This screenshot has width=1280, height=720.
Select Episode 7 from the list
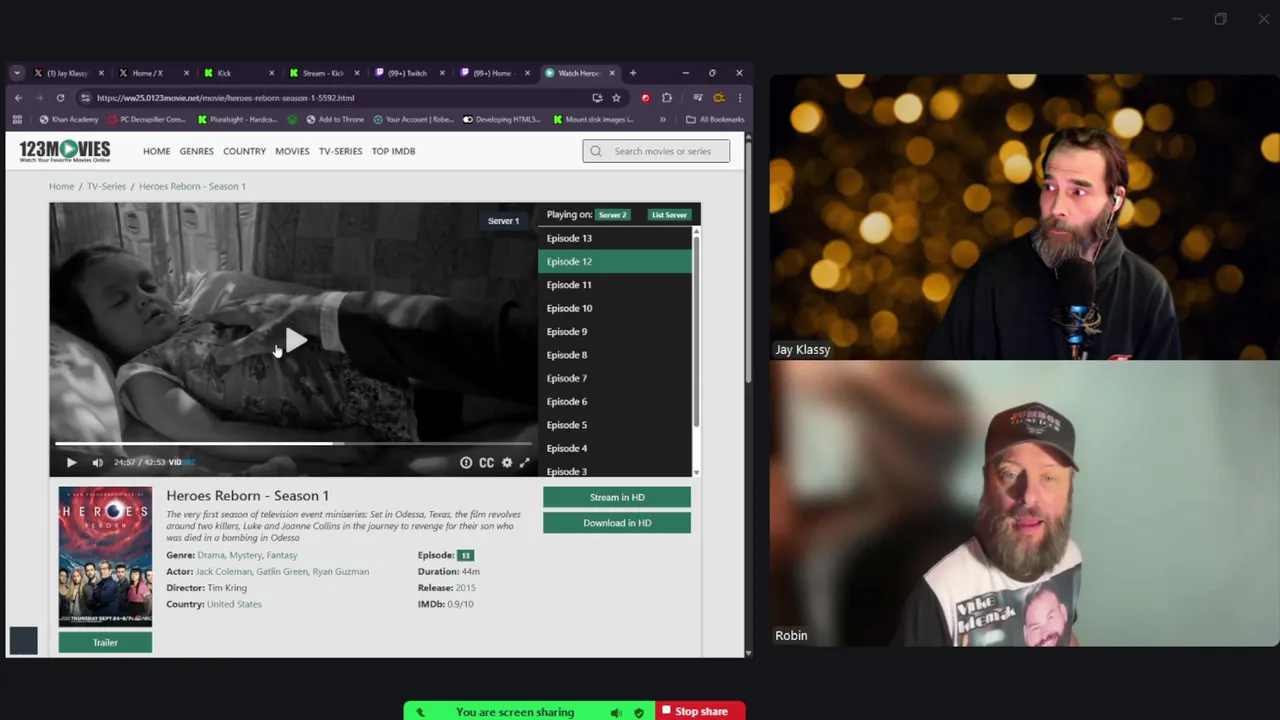[615, 378]
